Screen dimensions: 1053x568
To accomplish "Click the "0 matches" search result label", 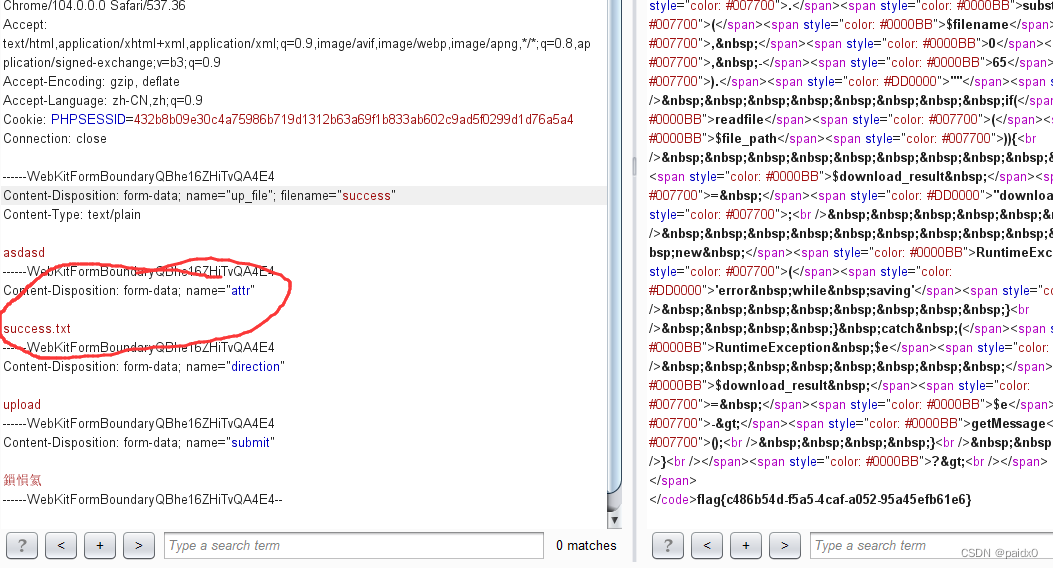I will click(586, 545).
